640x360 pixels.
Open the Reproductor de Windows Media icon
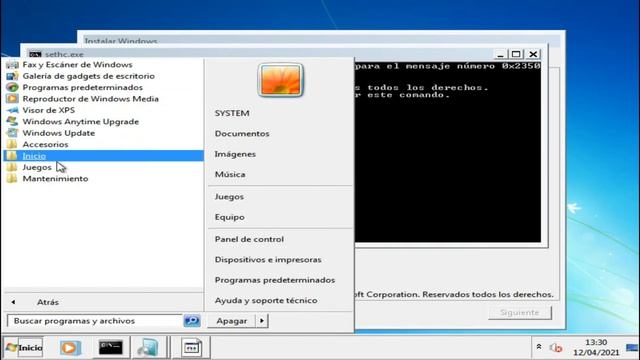[12, 99]
